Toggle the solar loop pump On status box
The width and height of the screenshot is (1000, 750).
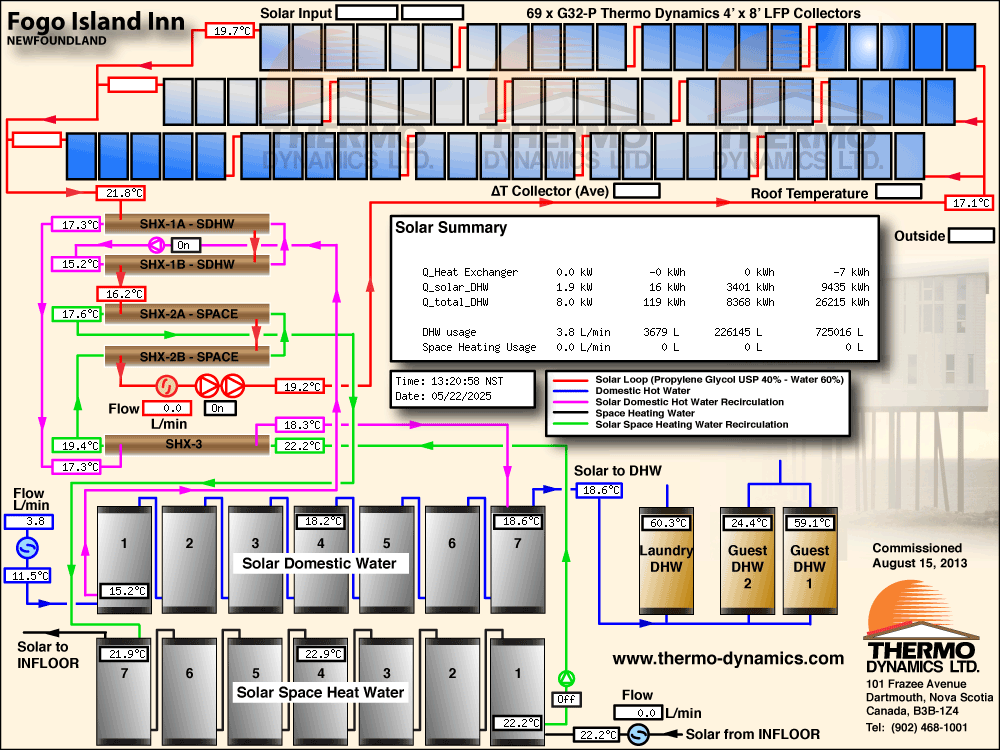click(220, 408)
